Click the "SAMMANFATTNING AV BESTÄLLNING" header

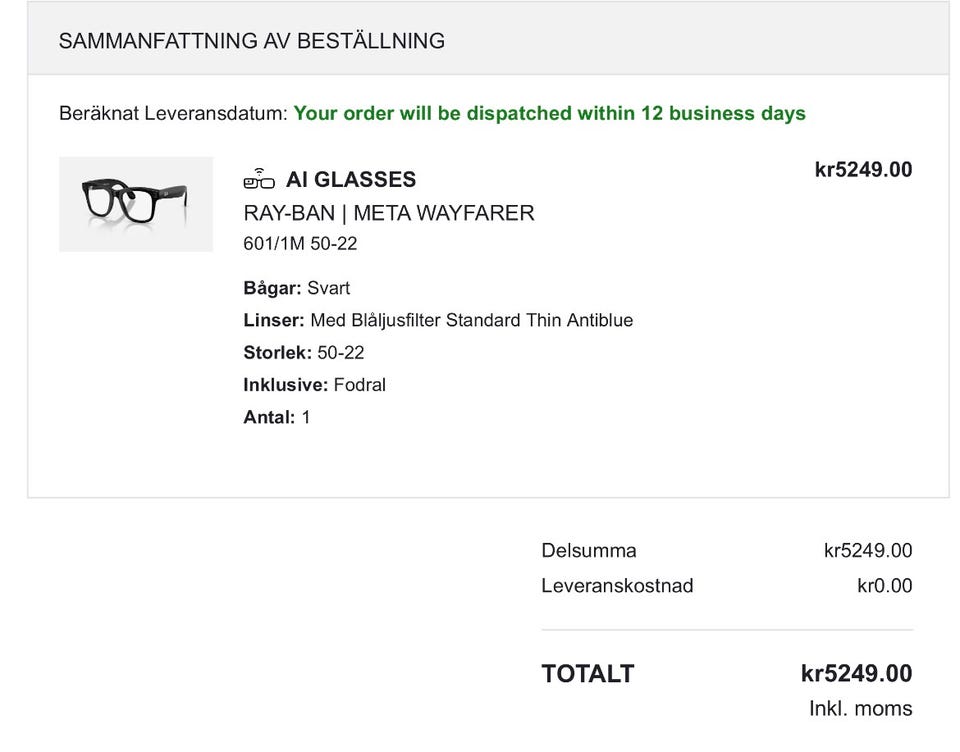tap(252, 41)
